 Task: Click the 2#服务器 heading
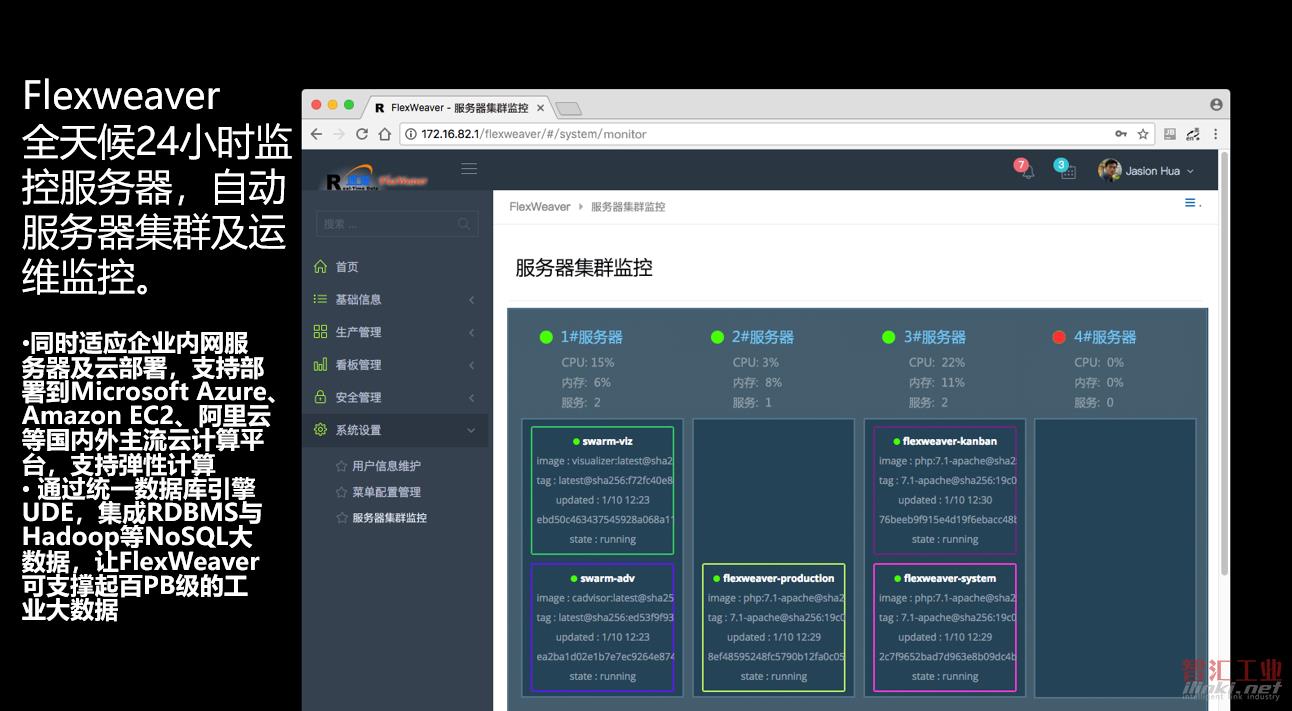coord(763,337)
